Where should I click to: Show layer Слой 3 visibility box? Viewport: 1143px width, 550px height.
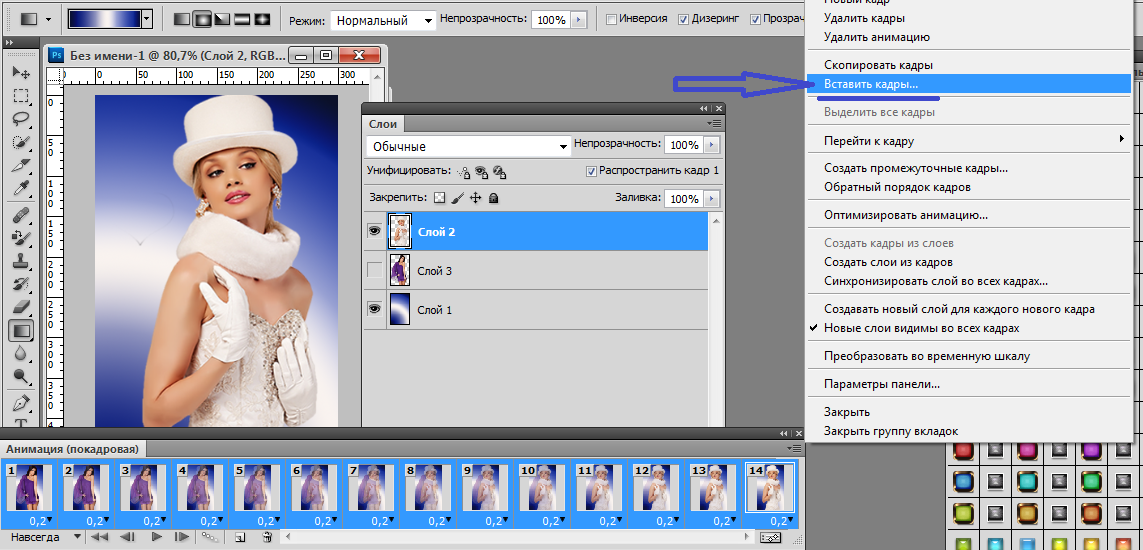click(375, 270)
